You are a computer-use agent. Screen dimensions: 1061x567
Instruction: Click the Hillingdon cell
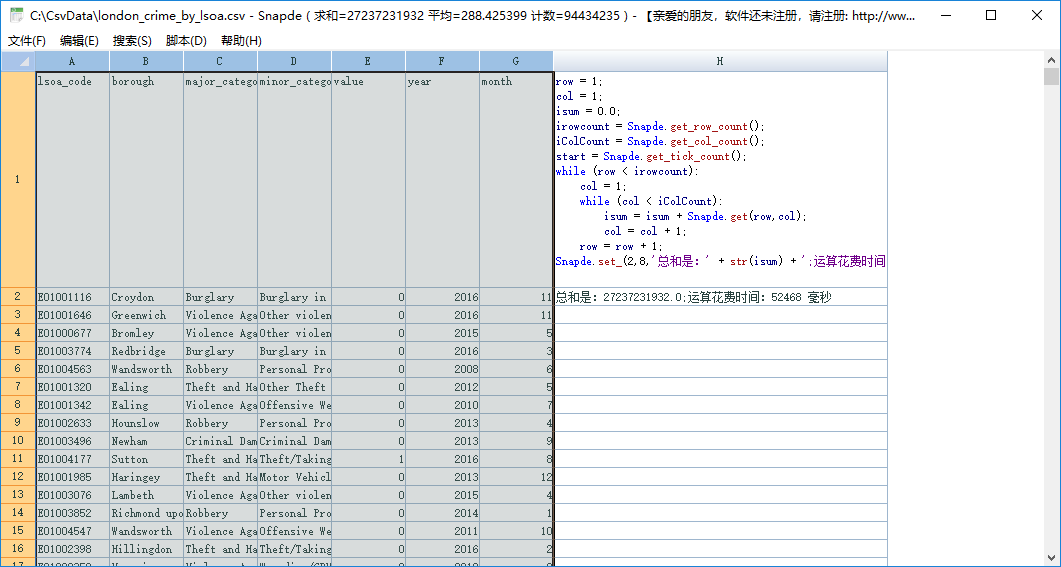click(146, 549)
